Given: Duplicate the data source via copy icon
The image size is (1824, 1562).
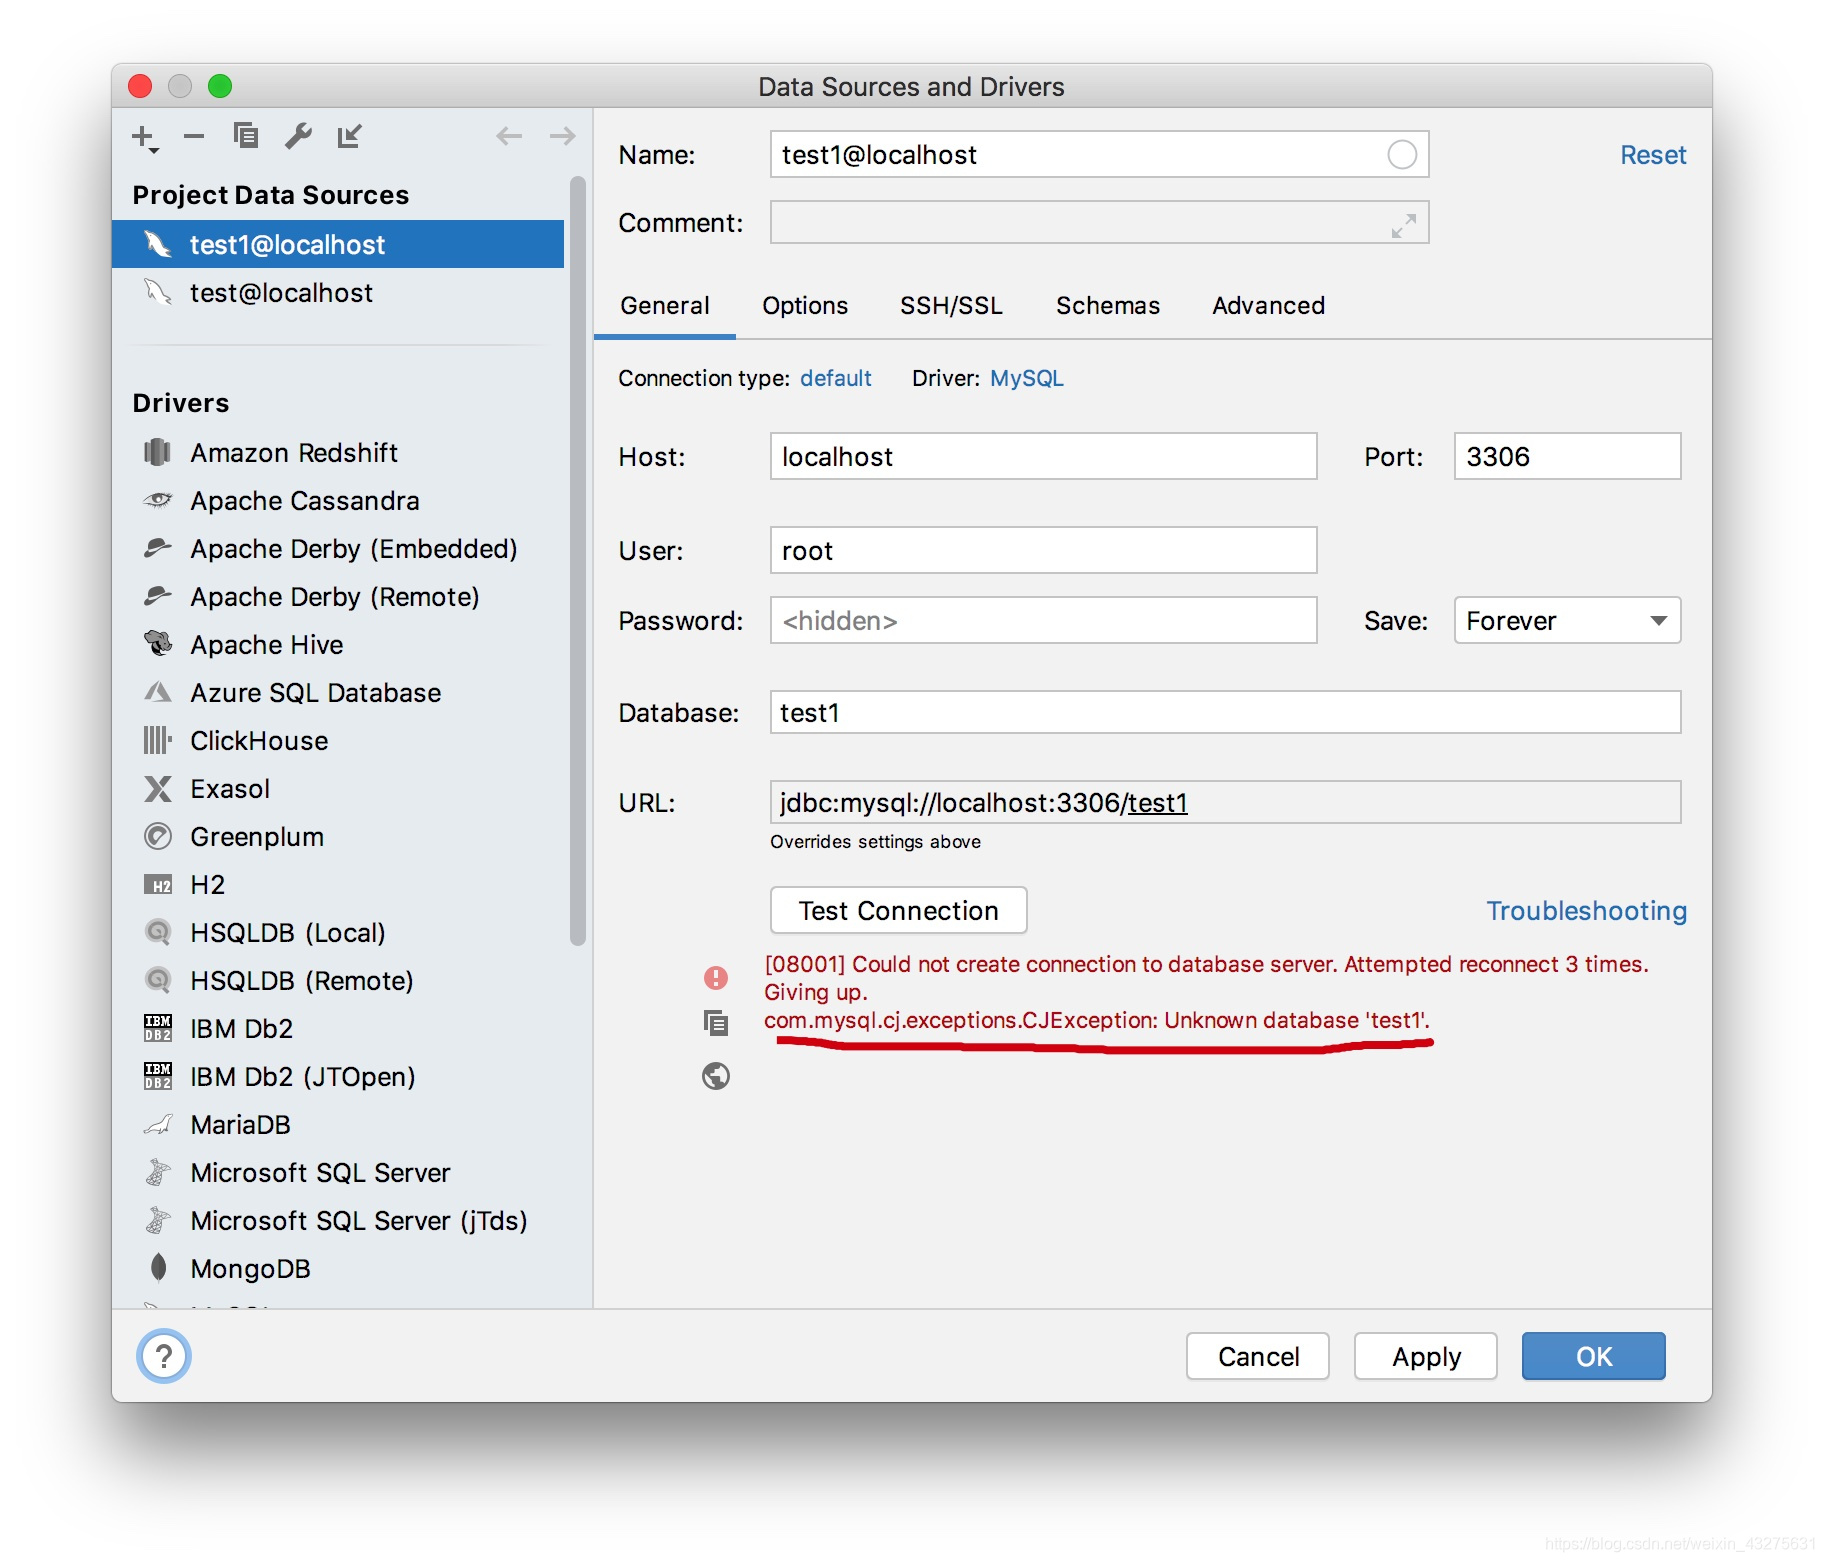Looking at the screenshot, I should [x=246, y=136].
